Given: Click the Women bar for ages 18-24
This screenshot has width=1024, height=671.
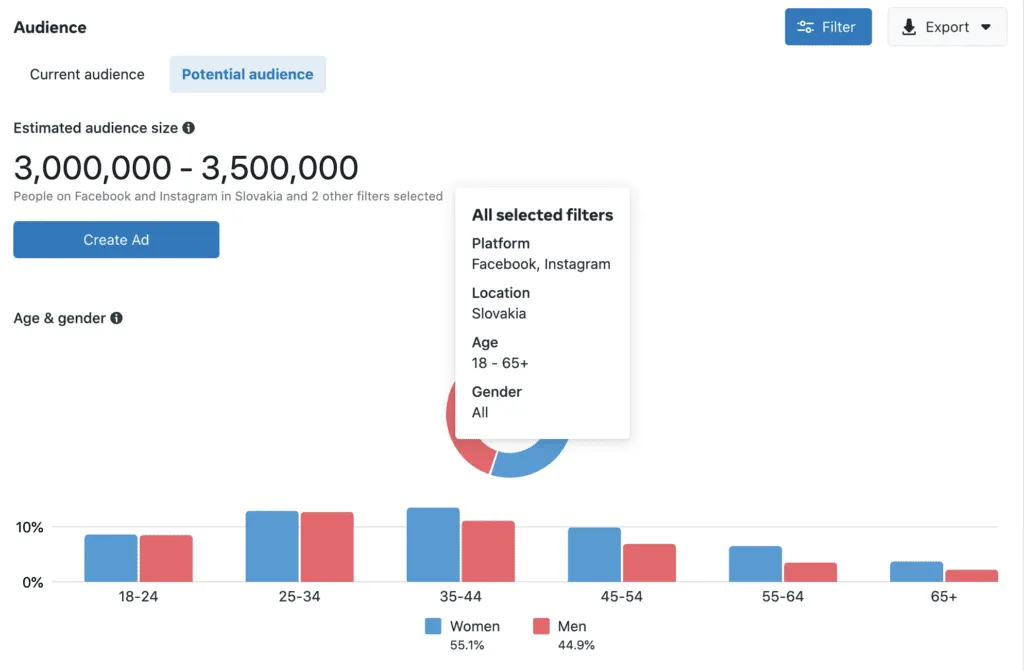Looking at the screenshot, I should [x=111, y=558].
